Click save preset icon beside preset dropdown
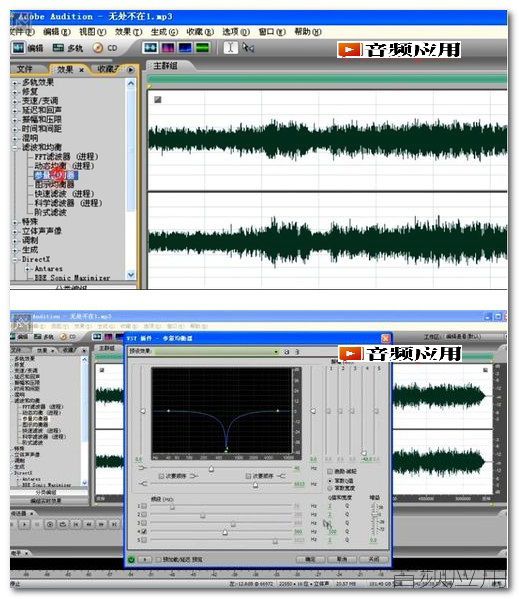The width and height of the screenshot is (519, 599). point(287,352)
